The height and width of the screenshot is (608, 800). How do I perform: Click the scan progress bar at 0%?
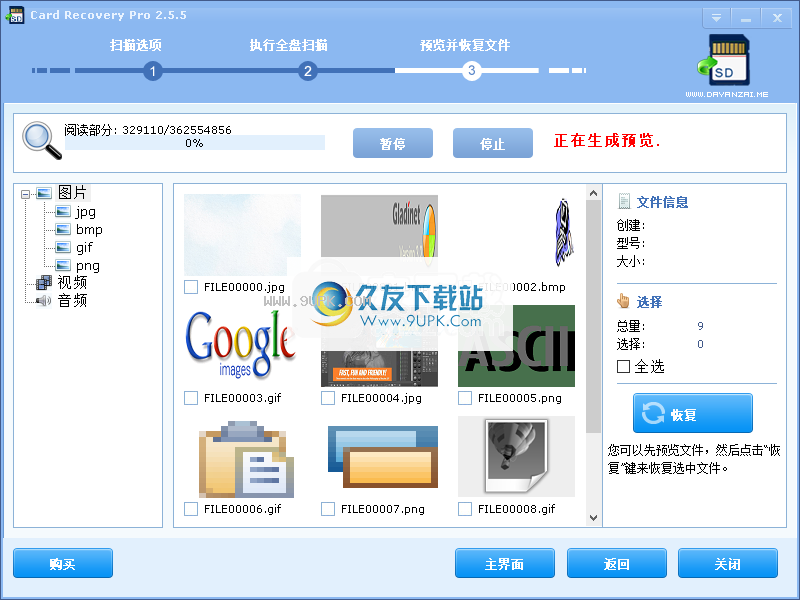coord(195,143)
